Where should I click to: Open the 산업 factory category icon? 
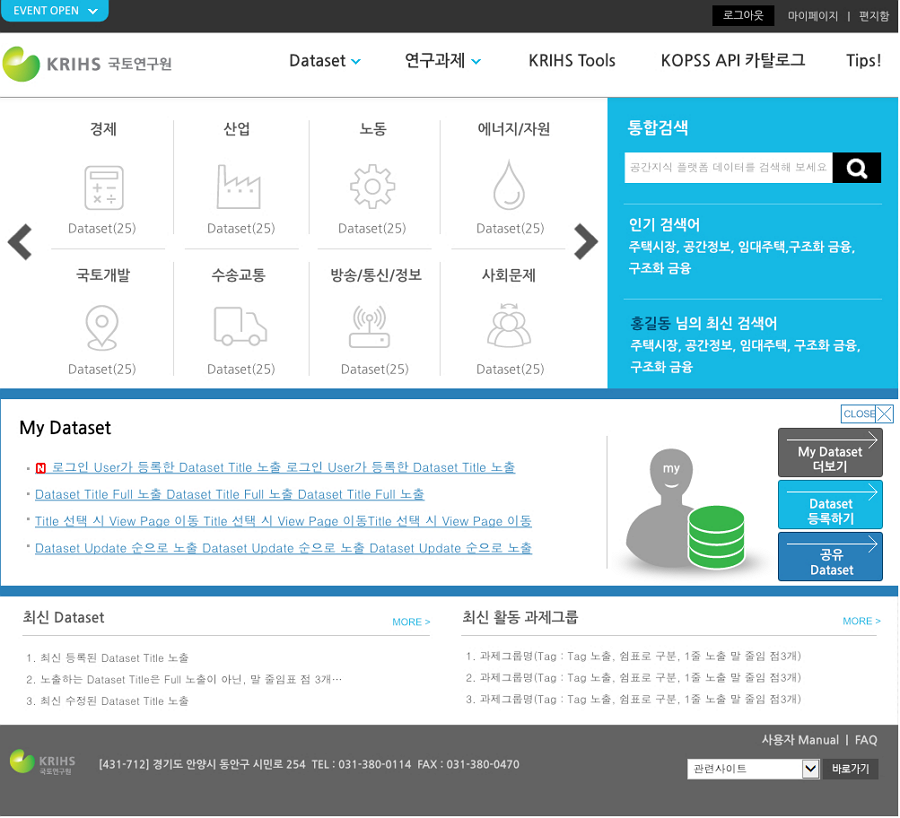pos(239,186)
